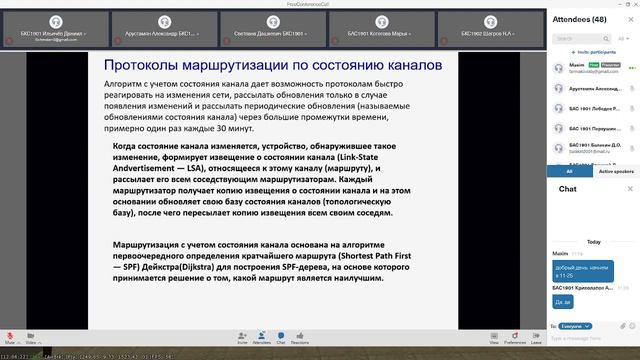The width and height of the screenshot is (640, 360).
Task: Click the microphone icon for БАС1901 Балакин Д.О.
Action: click(x=632, y=148)
